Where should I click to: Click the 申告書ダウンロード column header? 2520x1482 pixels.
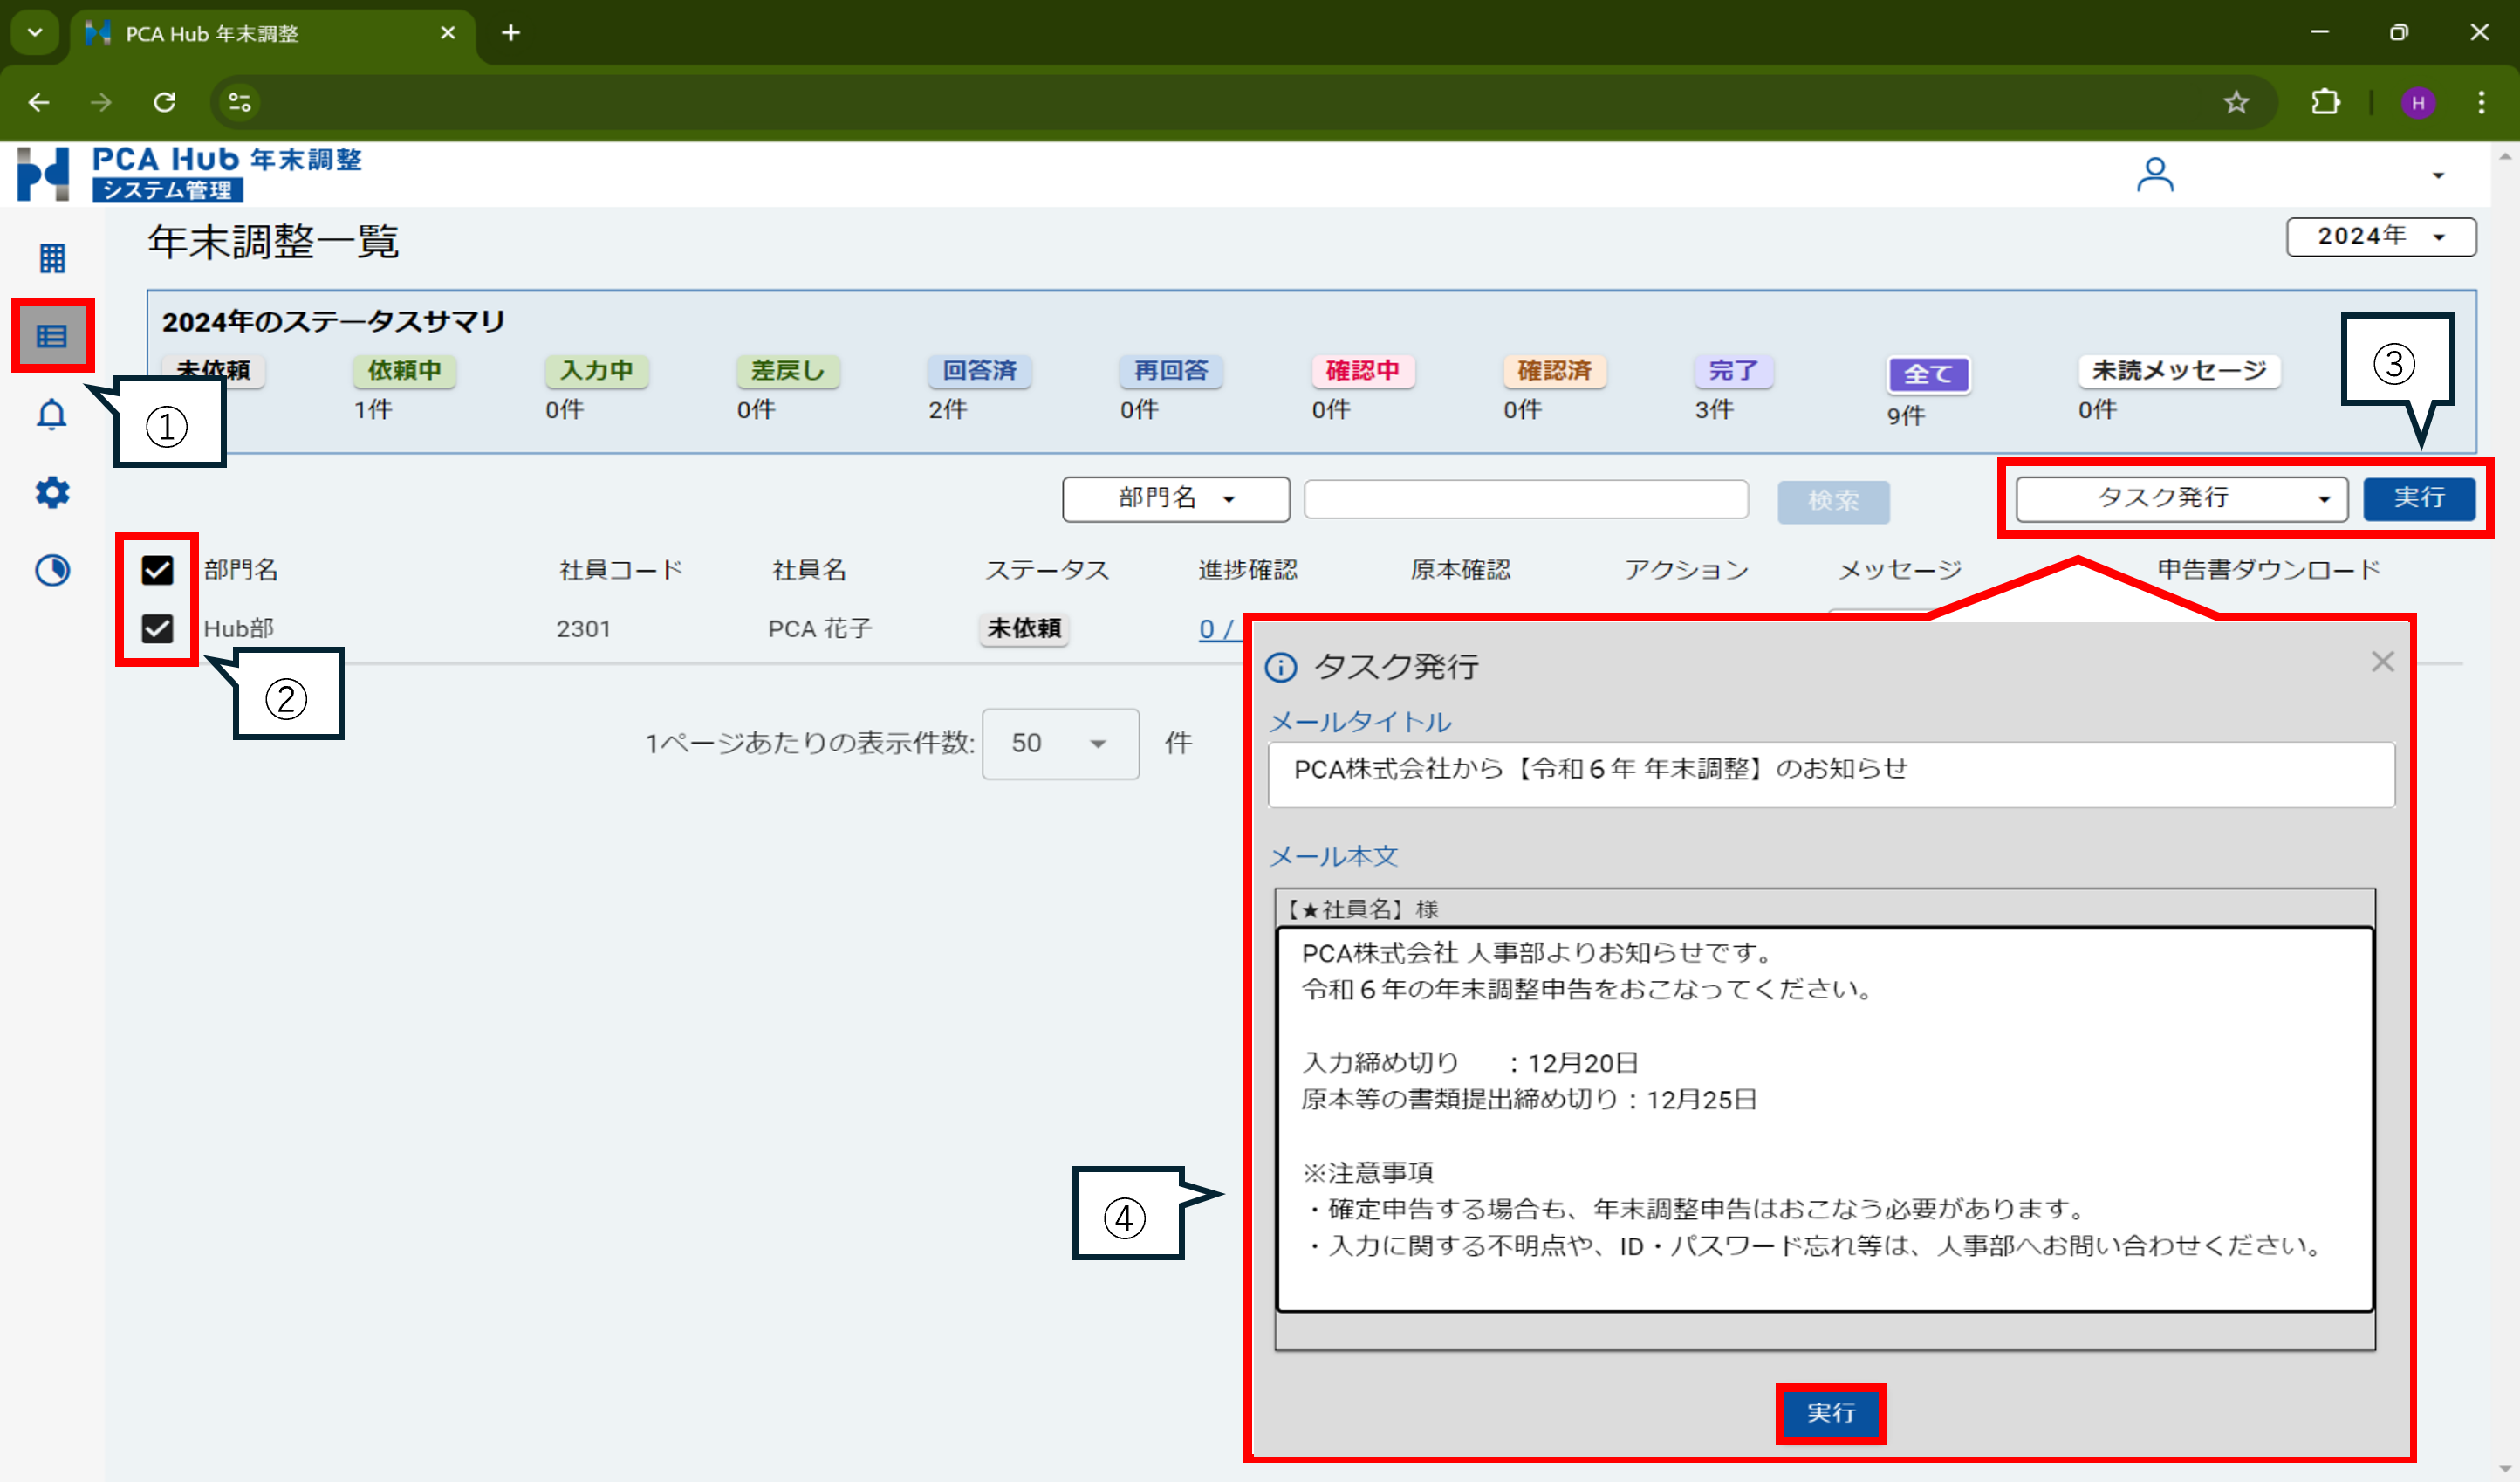pos(2269,570)
